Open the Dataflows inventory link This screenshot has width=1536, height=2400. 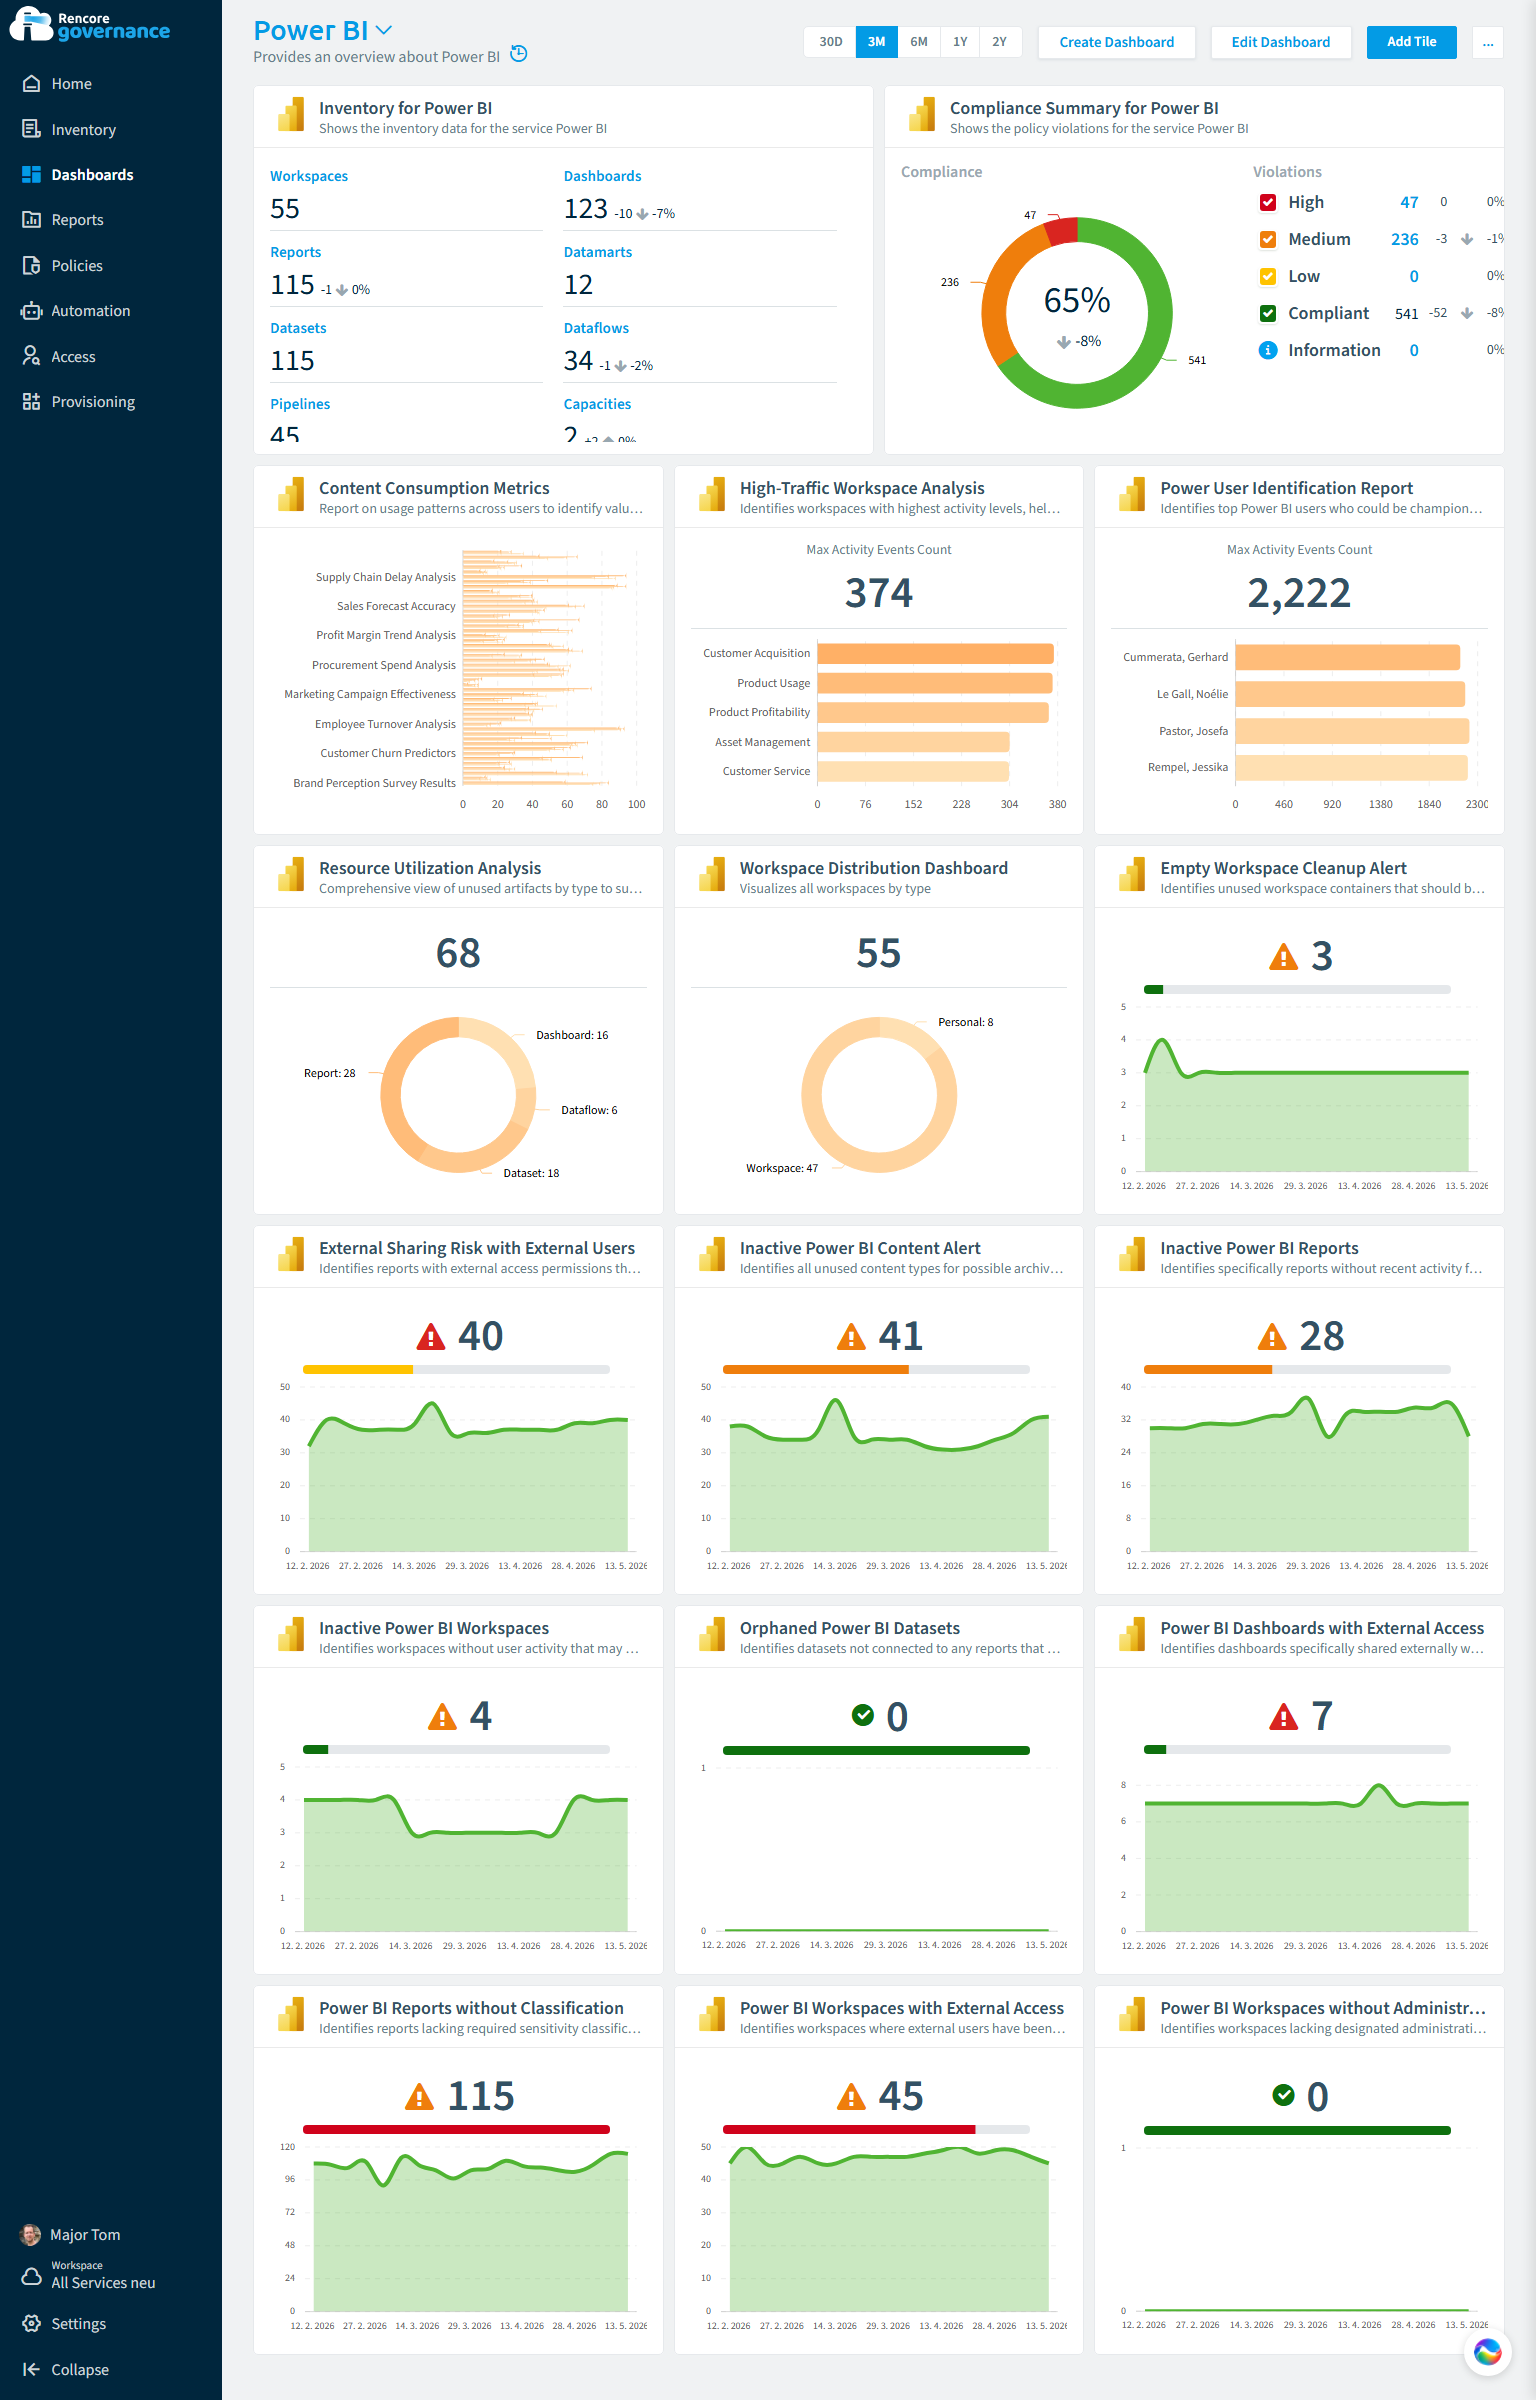[596, 328]
